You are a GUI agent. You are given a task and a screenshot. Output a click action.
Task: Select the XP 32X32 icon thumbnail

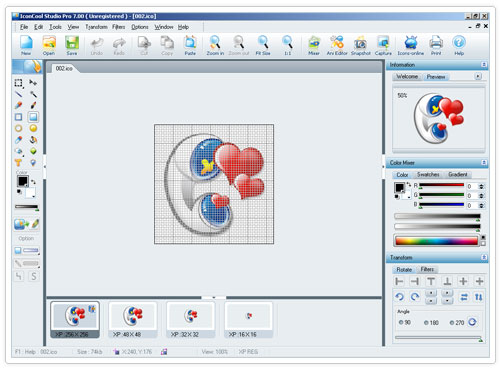point(191,320)
